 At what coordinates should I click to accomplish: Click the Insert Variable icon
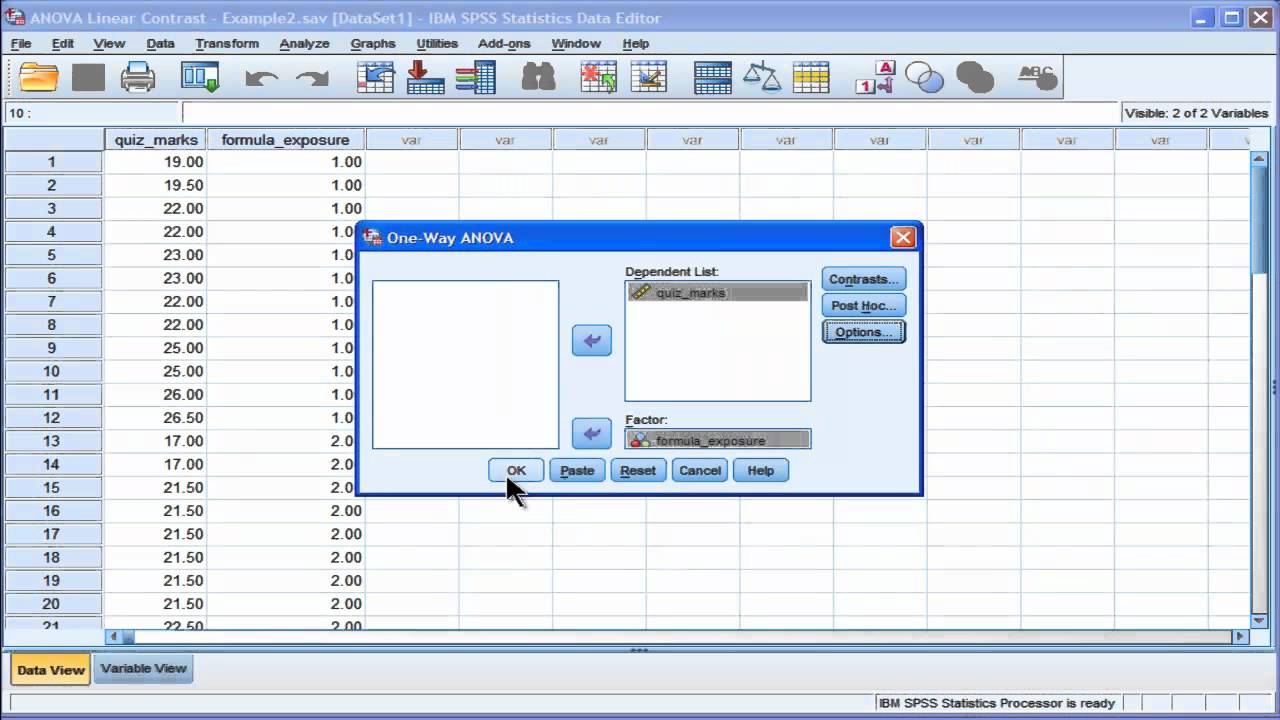coord(648,77)
